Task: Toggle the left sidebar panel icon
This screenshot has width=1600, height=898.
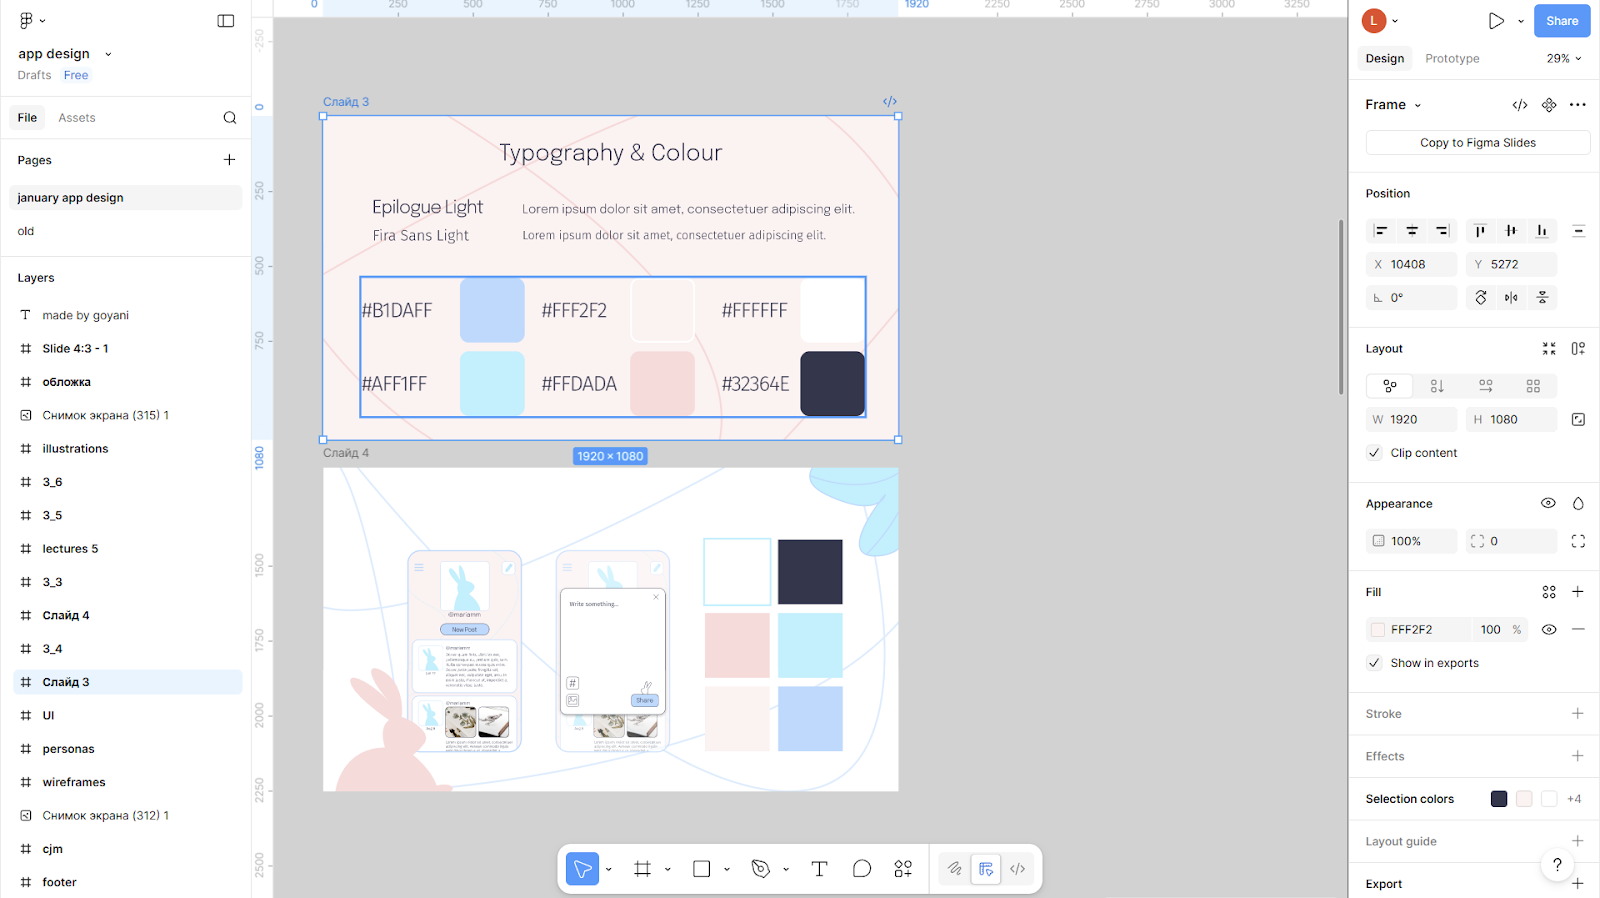Action: point(226,21)
